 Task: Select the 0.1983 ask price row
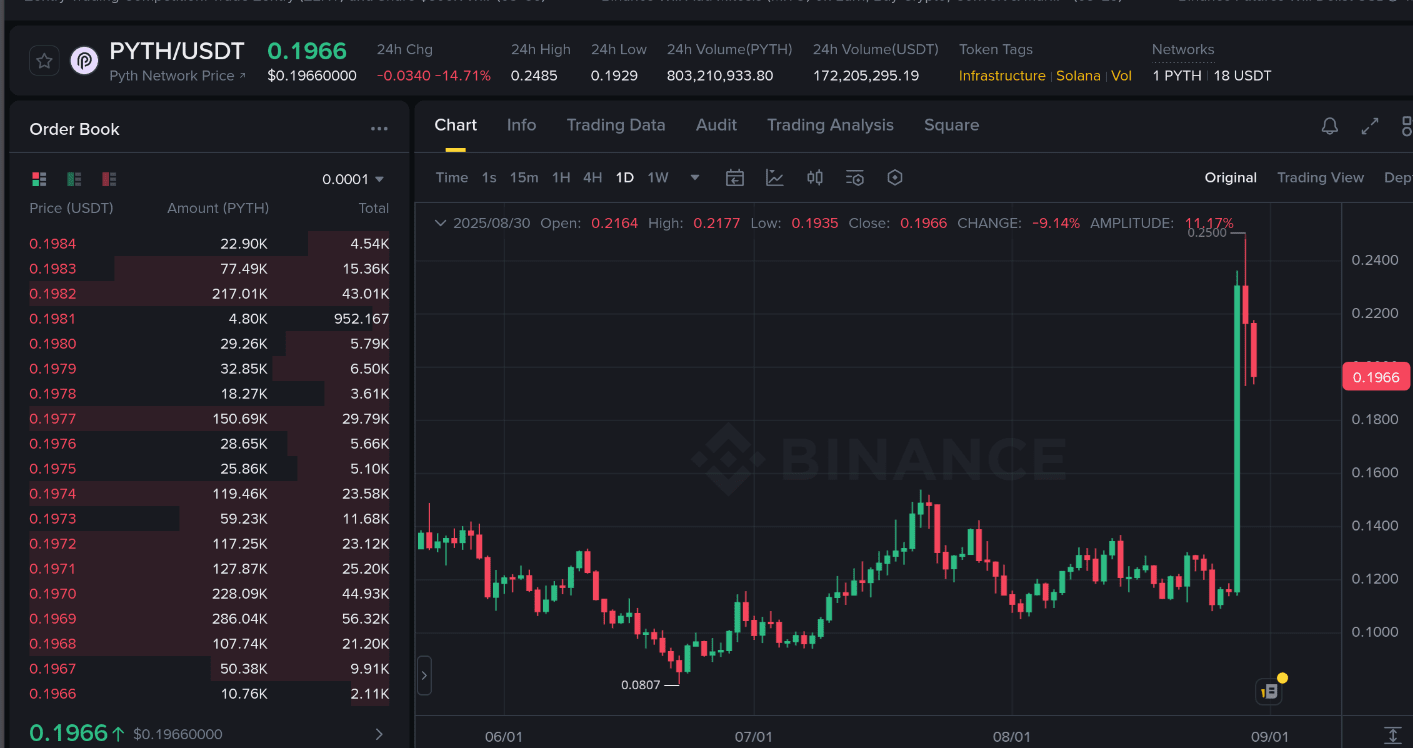209,269
